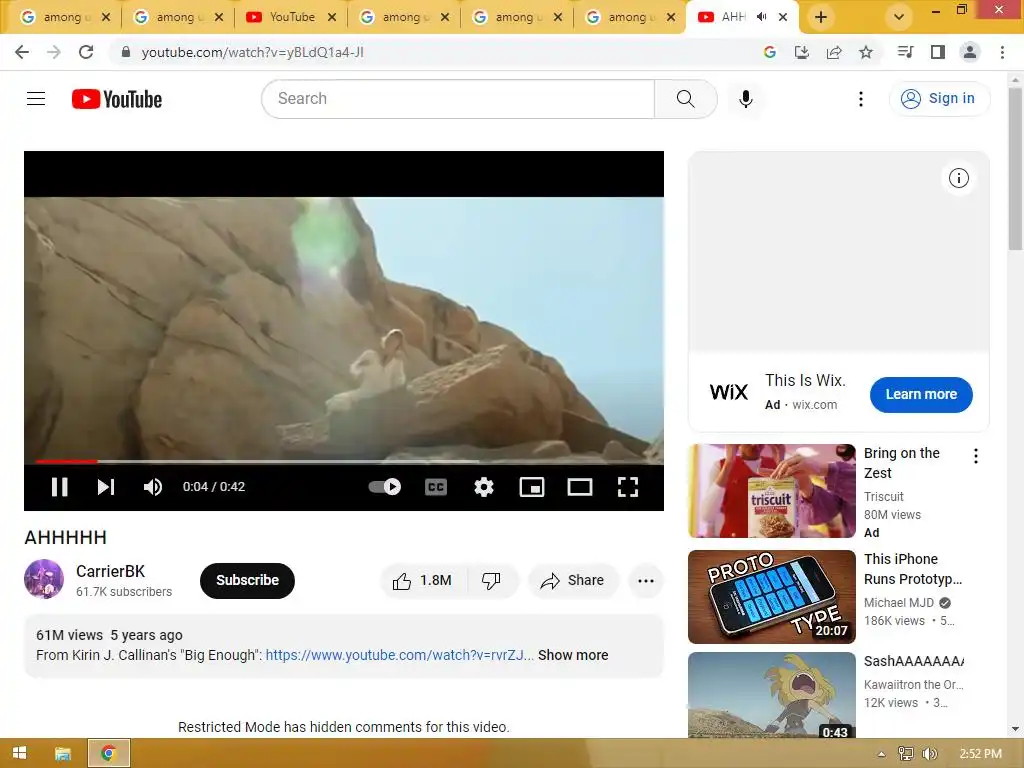Viewport: 1024px width, 768px height.
Task: Open YouTube settings three-dot menu
Action: (861, 99)
